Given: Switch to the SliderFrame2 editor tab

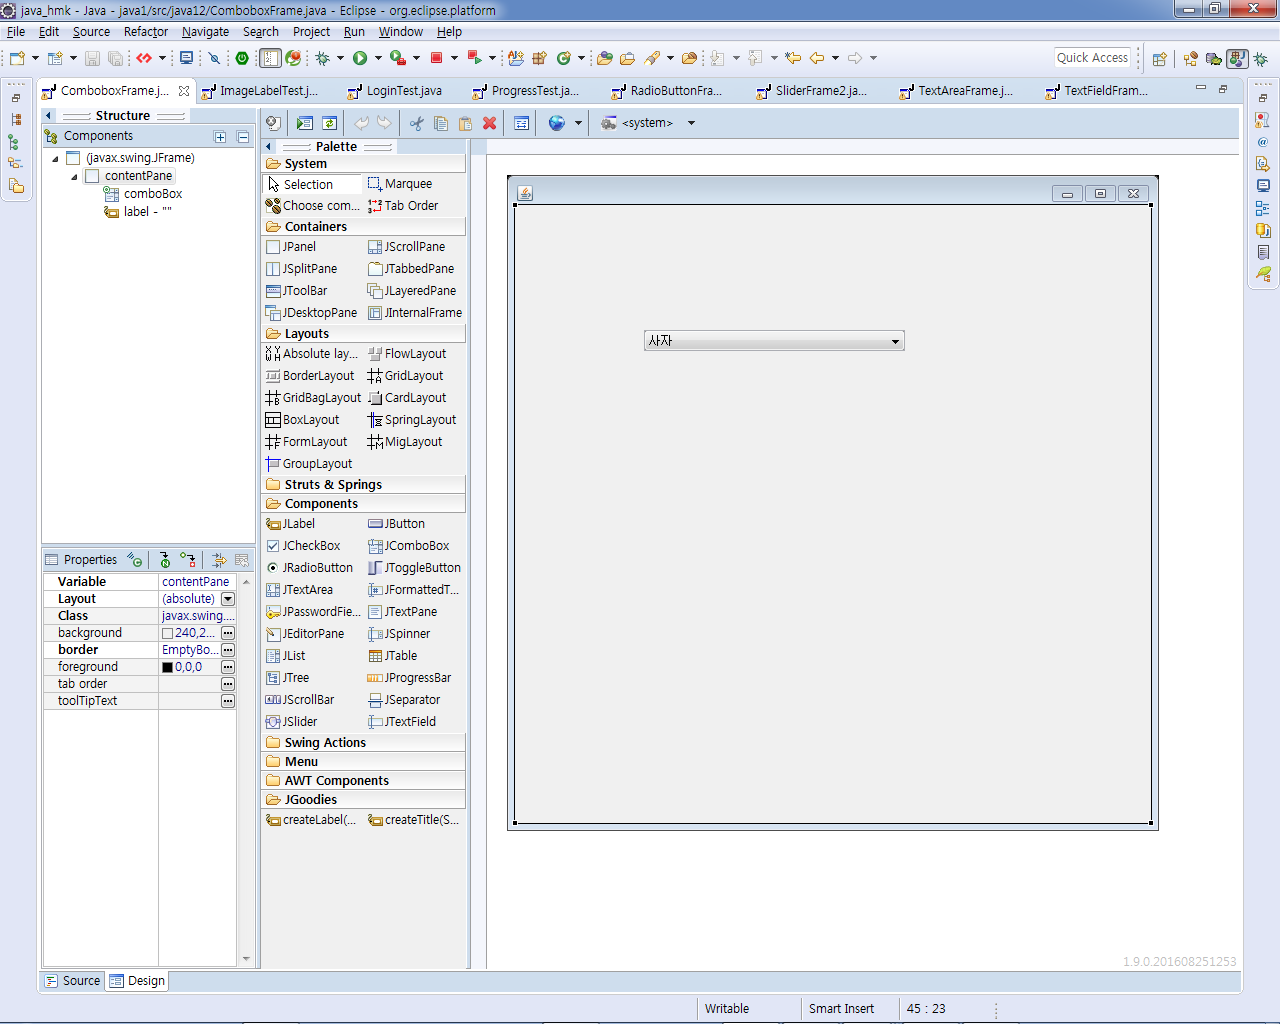Looking at the screenshot, I should [812, 91].
